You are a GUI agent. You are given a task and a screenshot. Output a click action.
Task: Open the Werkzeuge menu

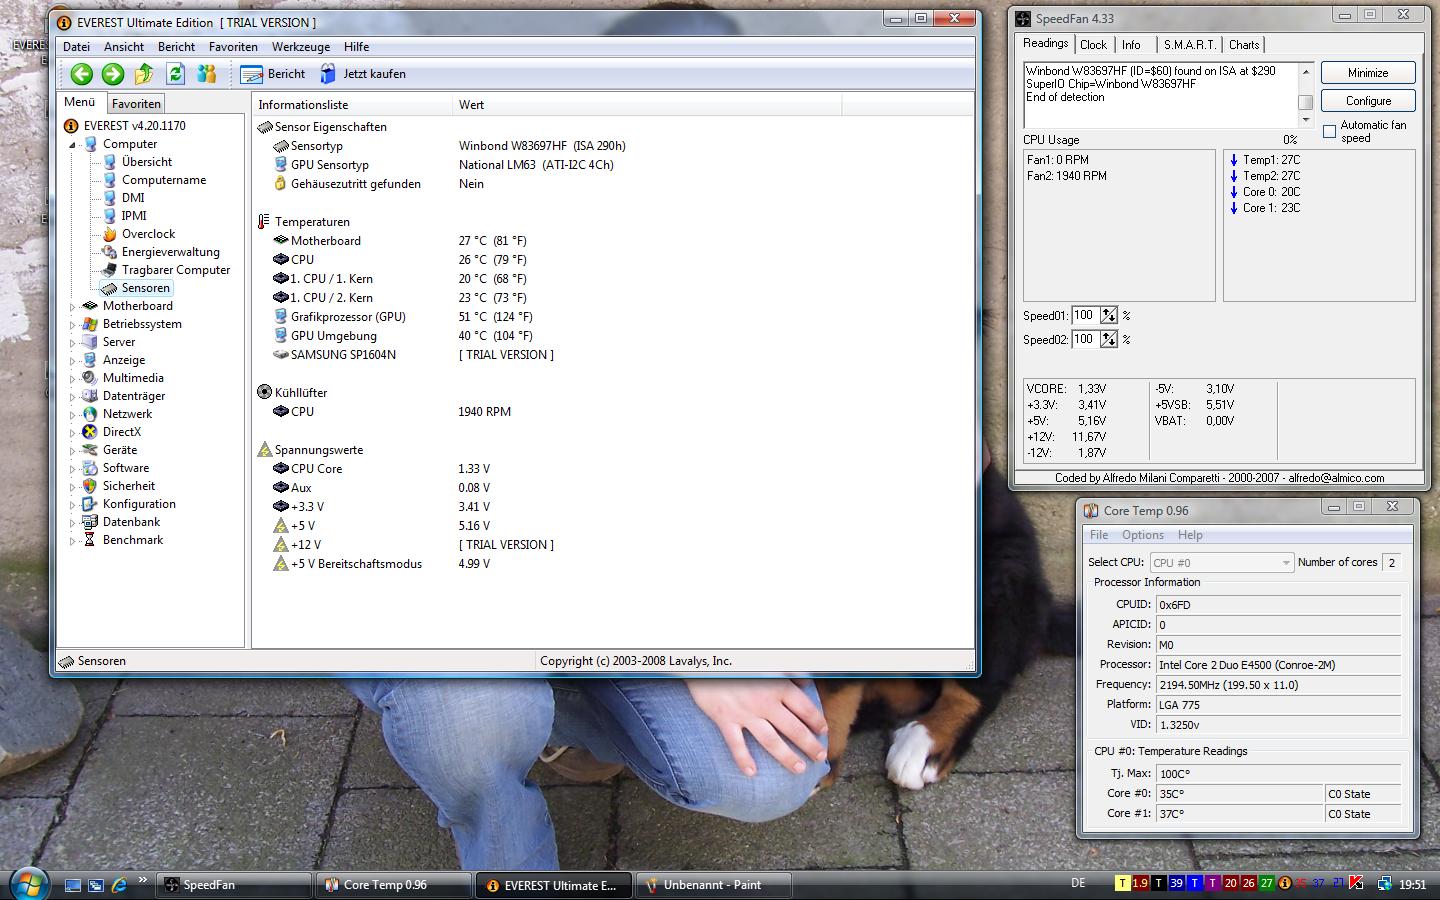pos(301,47)
